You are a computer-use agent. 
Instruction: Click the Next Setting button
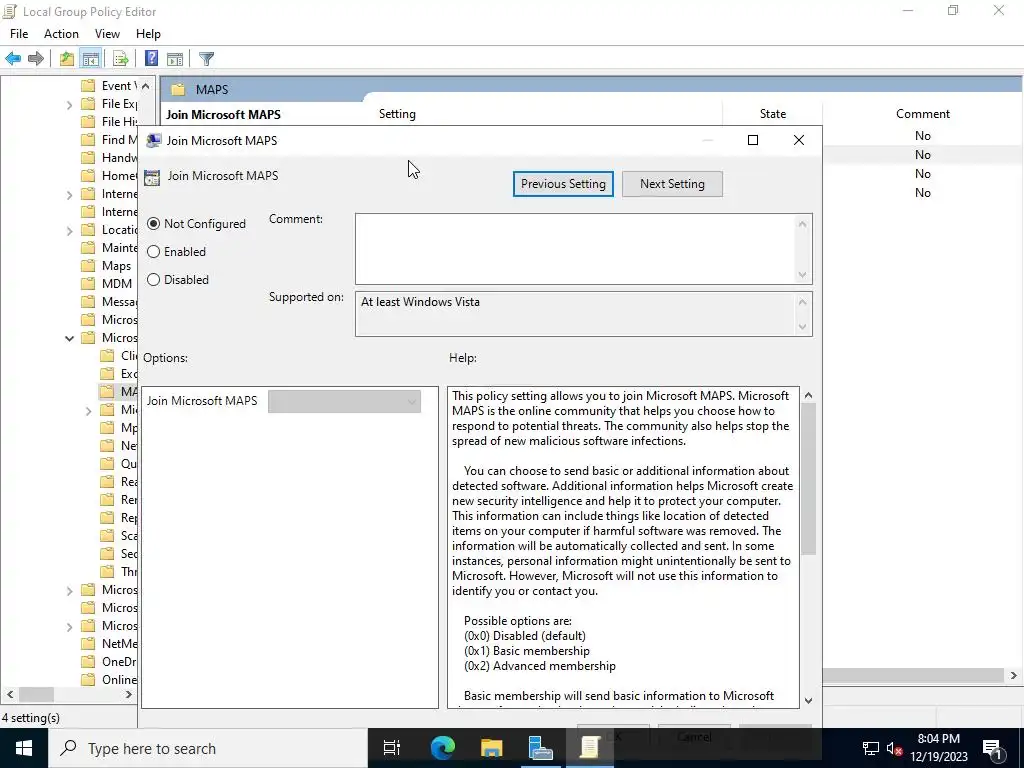(x=672, y=184)
